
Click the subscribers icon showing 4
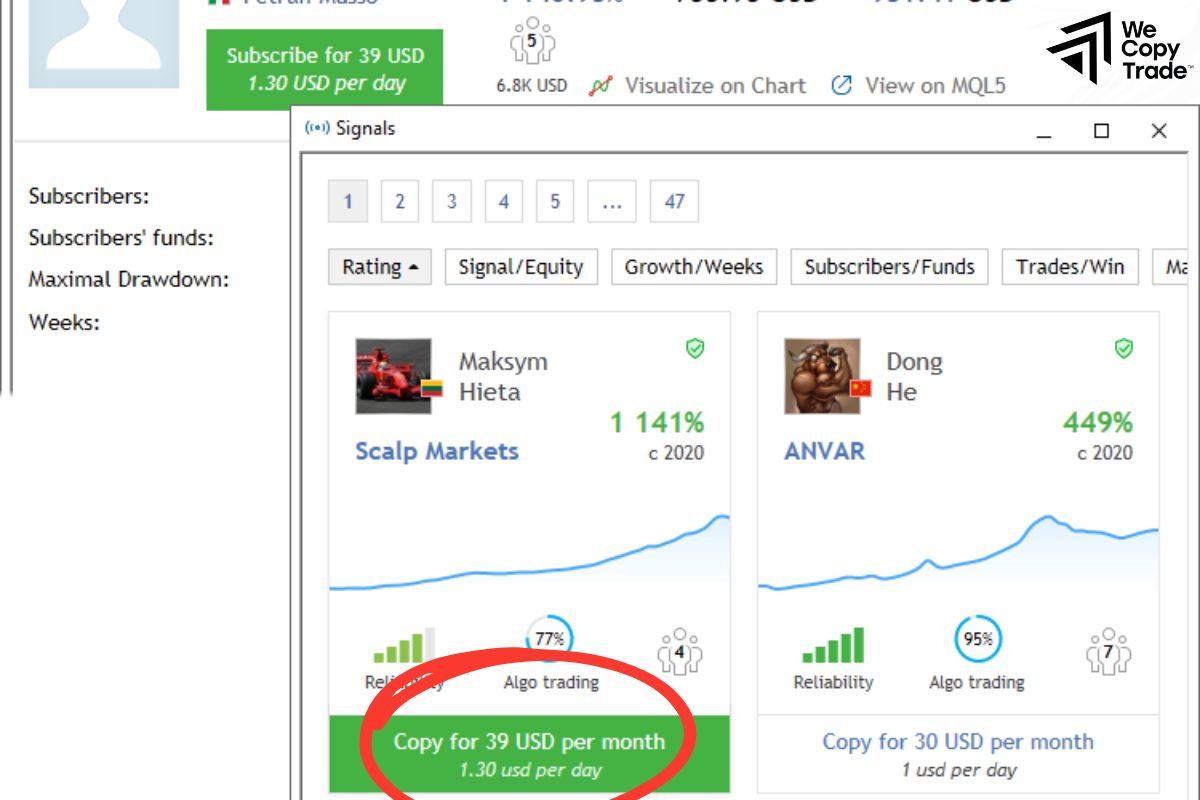[679, 650]
